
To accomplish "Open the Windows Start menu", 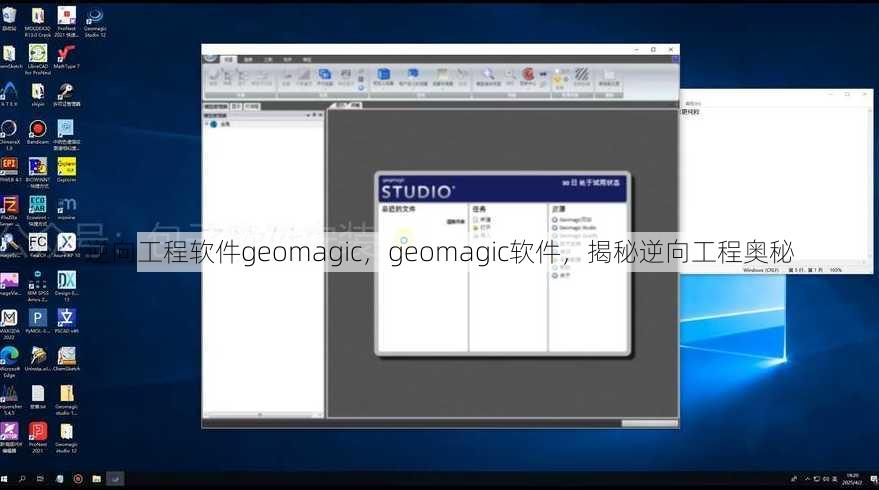I will click(4, 479).
